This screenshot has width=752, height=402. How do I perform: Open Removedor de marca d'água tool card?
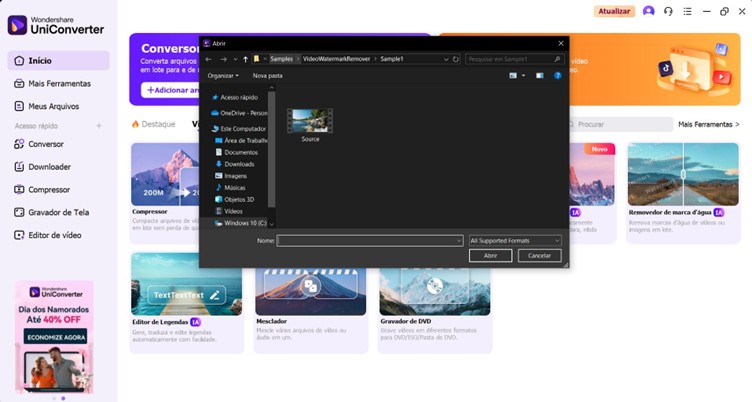coord(683,192)
